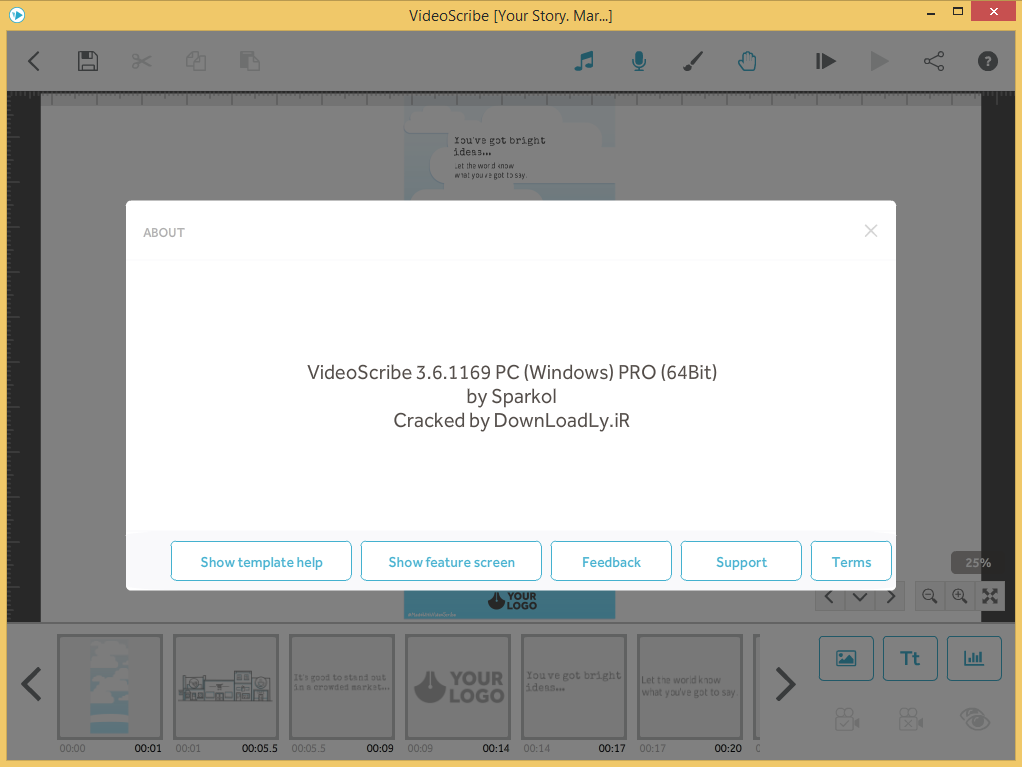Zoom out the canvas with minus magnifier
This screenshot has width=1022, height=767.
coord(930,596)
